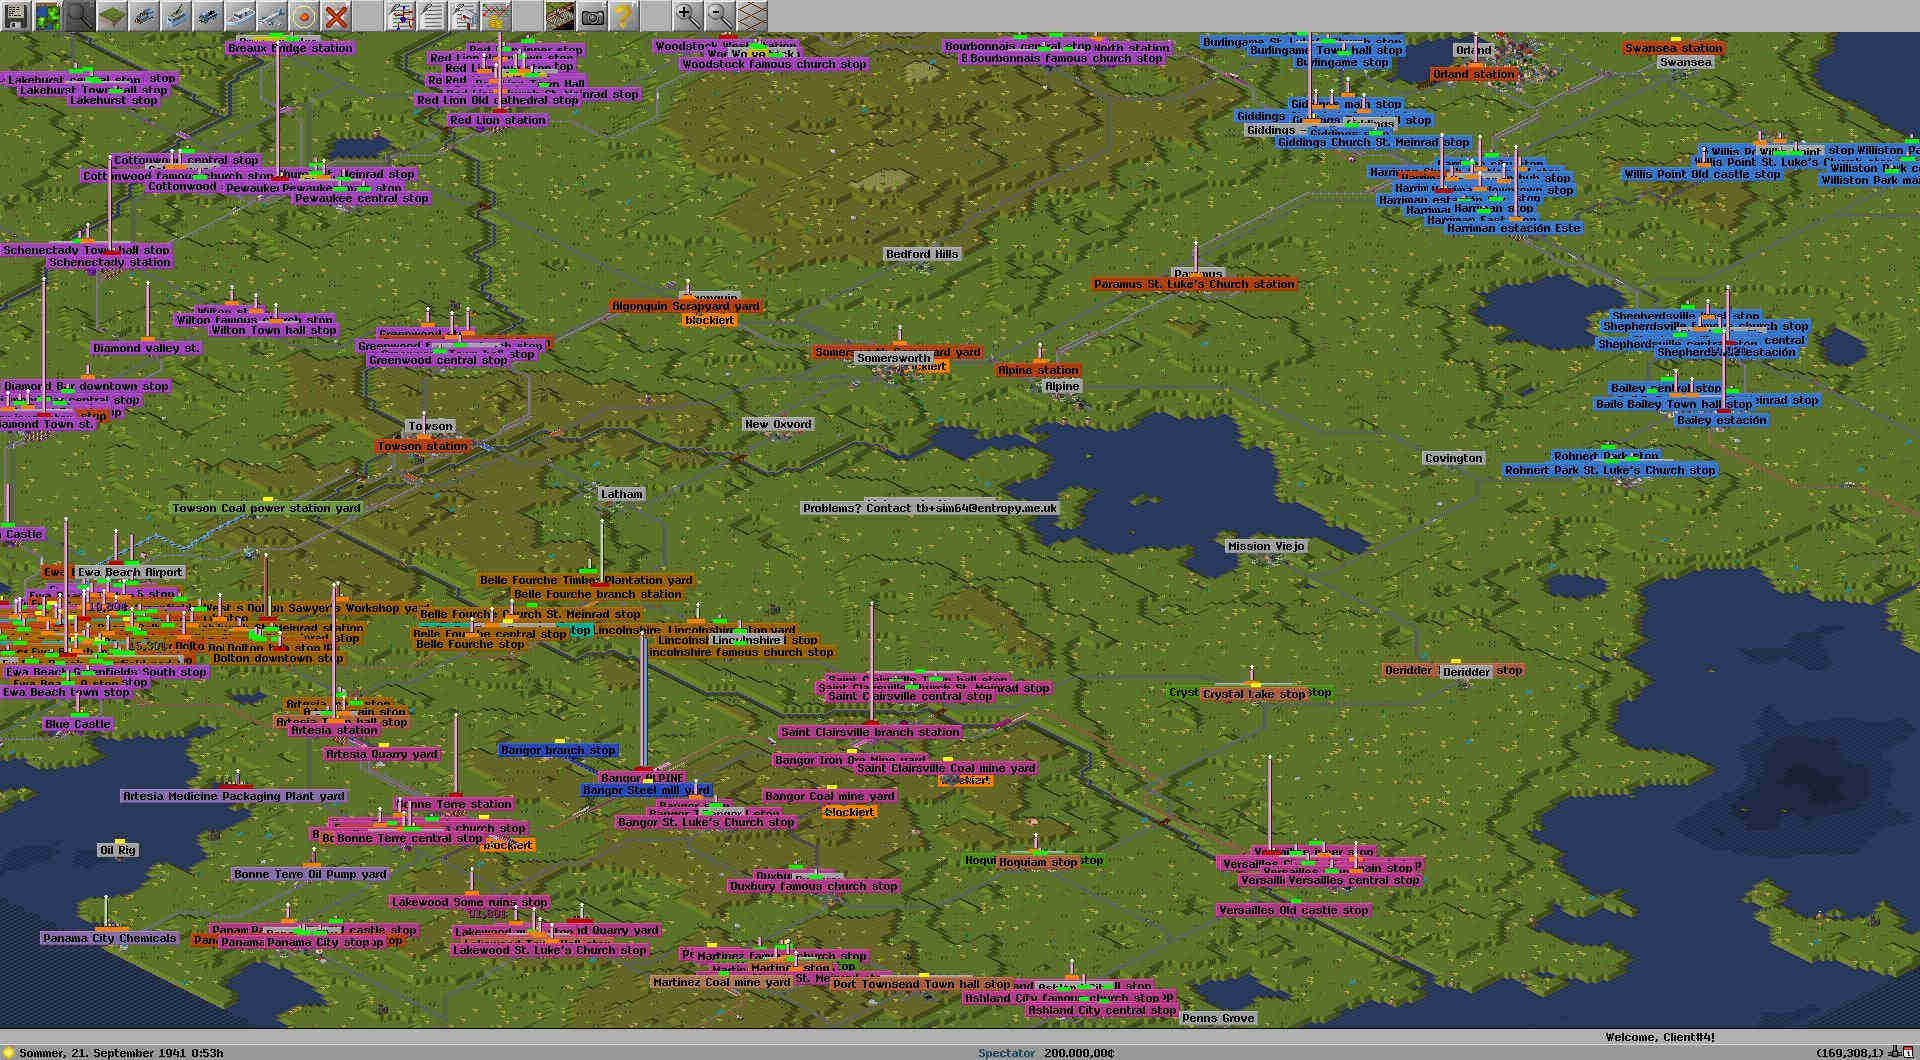Click the Bedford Hills town label
This screenshot has width=1920, height=1060.
(x=921, y=254)
